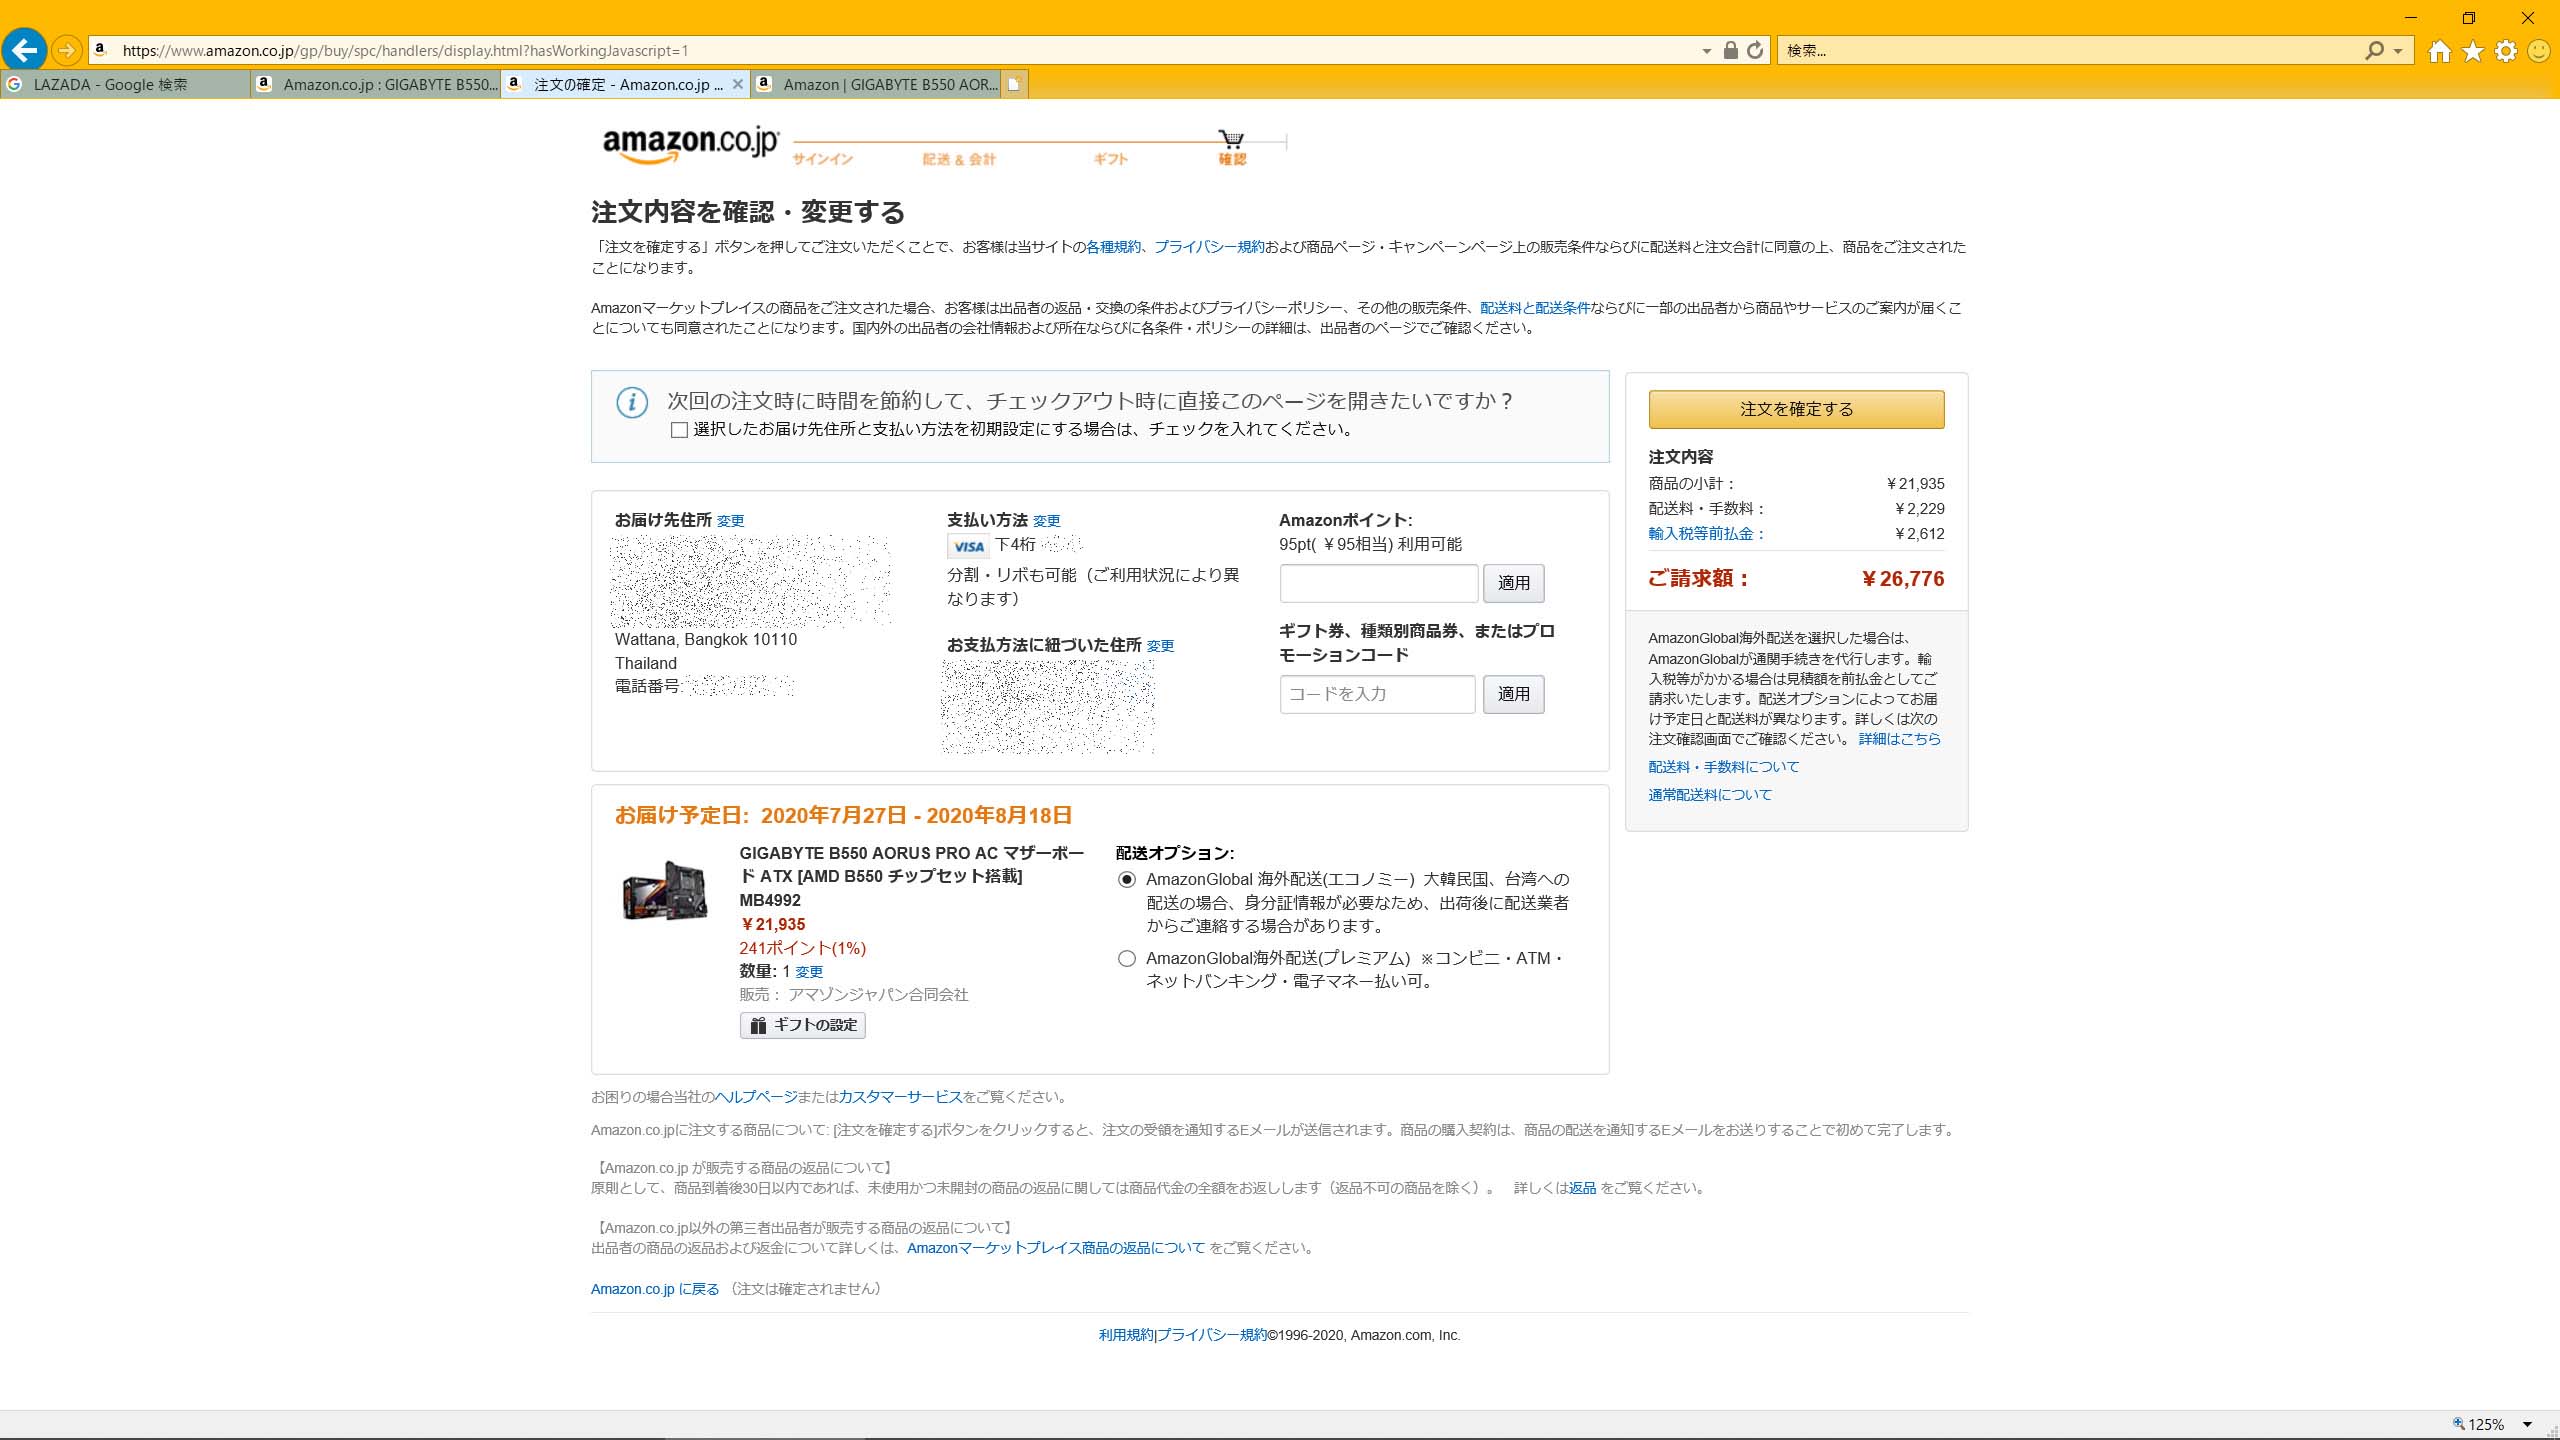Restore down the browser window

pos(2469,18)
